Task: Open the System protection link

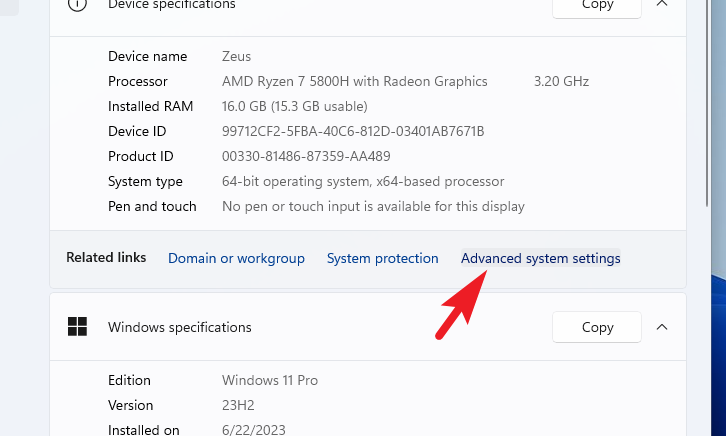Action: (x=382, y=258)
